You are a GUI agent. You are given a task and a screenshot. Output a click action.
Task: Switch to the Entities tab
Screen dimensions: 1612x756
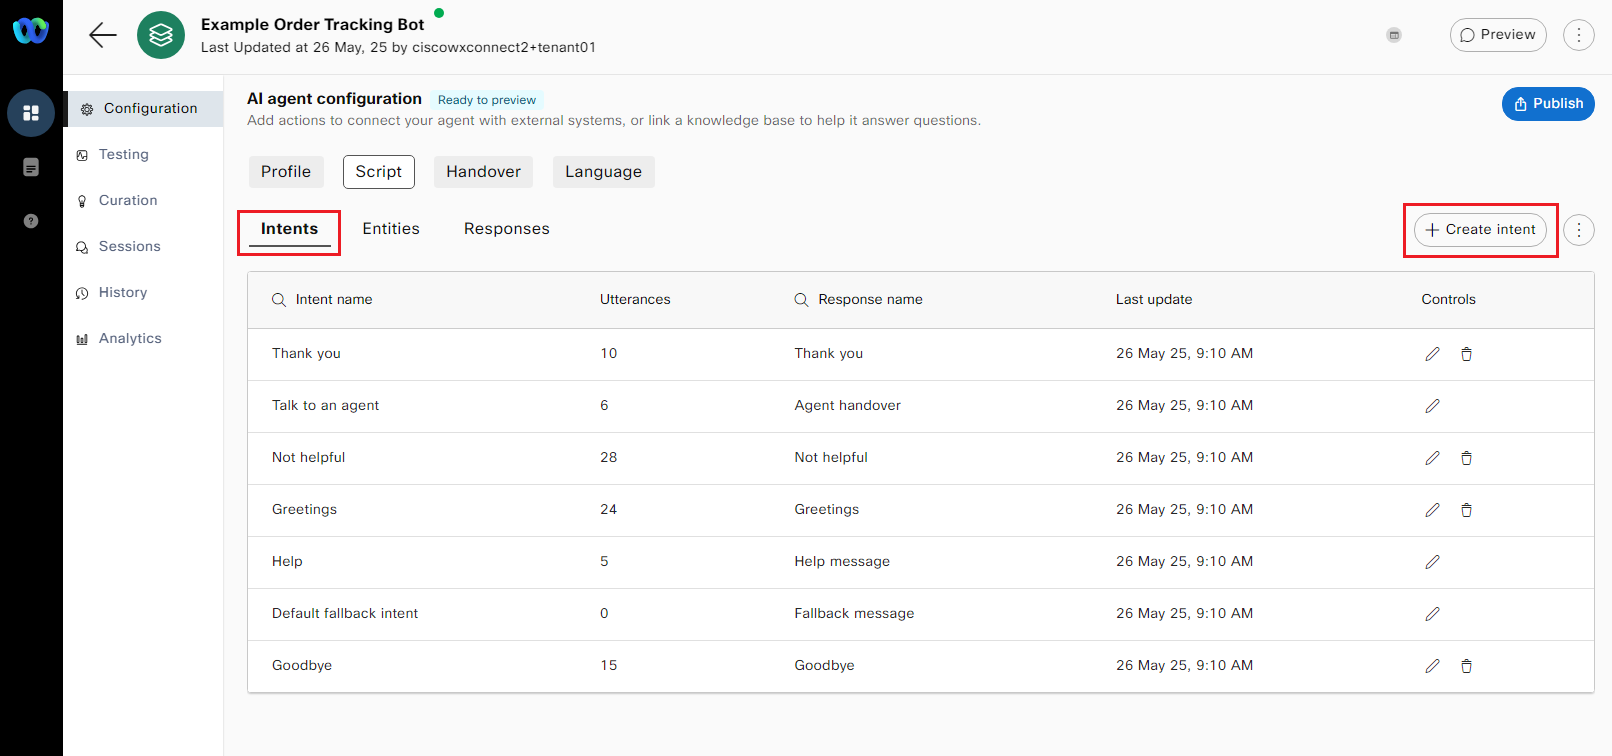tap(391, 229)
